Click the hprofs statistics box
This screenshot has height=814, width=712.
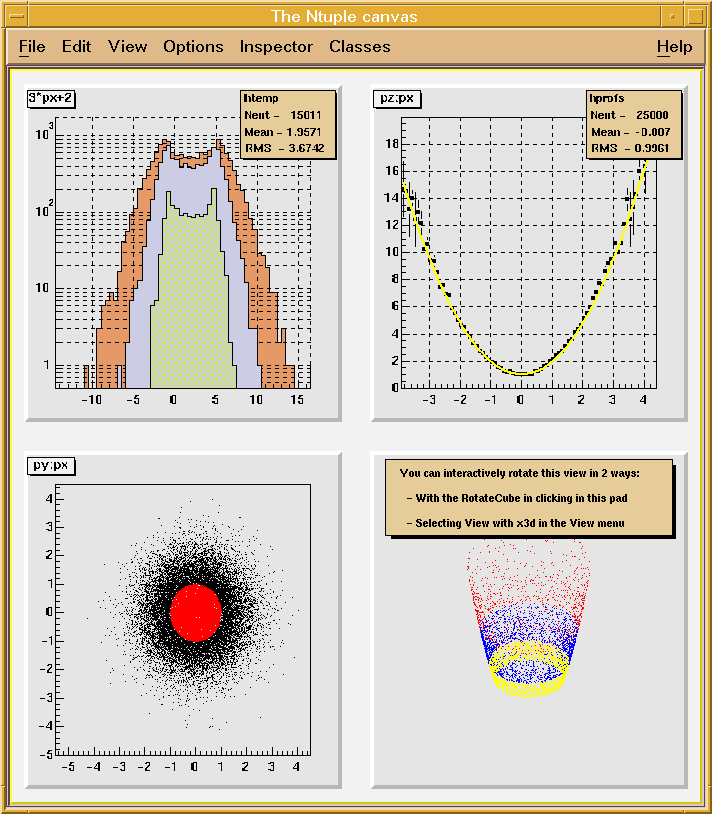[633, 124]
